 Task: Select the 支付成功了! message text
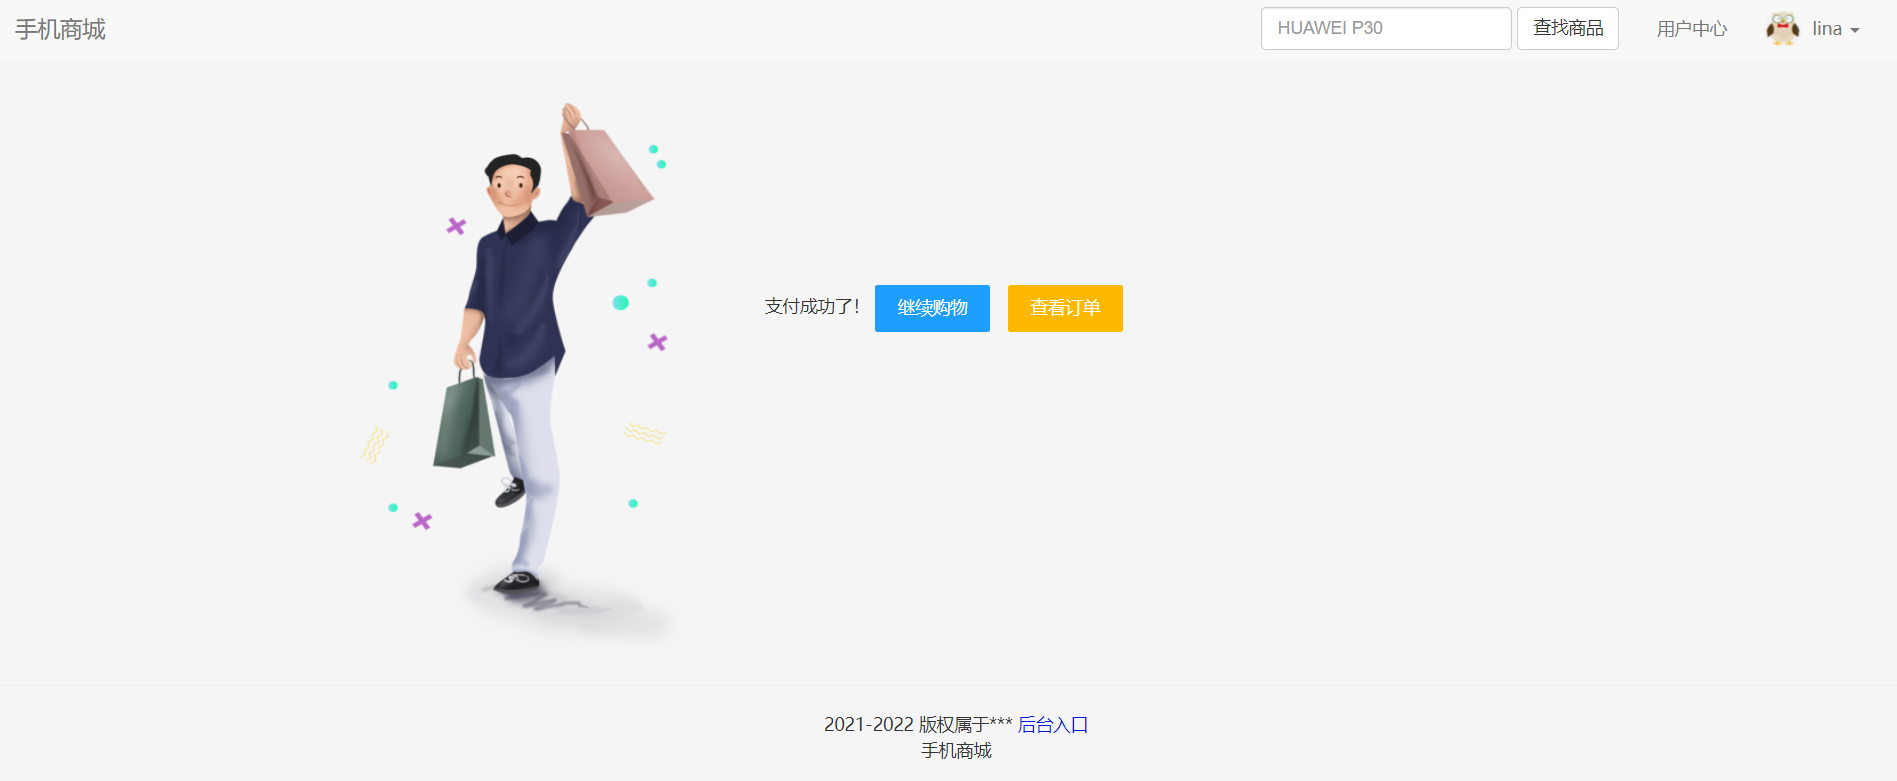[812, 307]
